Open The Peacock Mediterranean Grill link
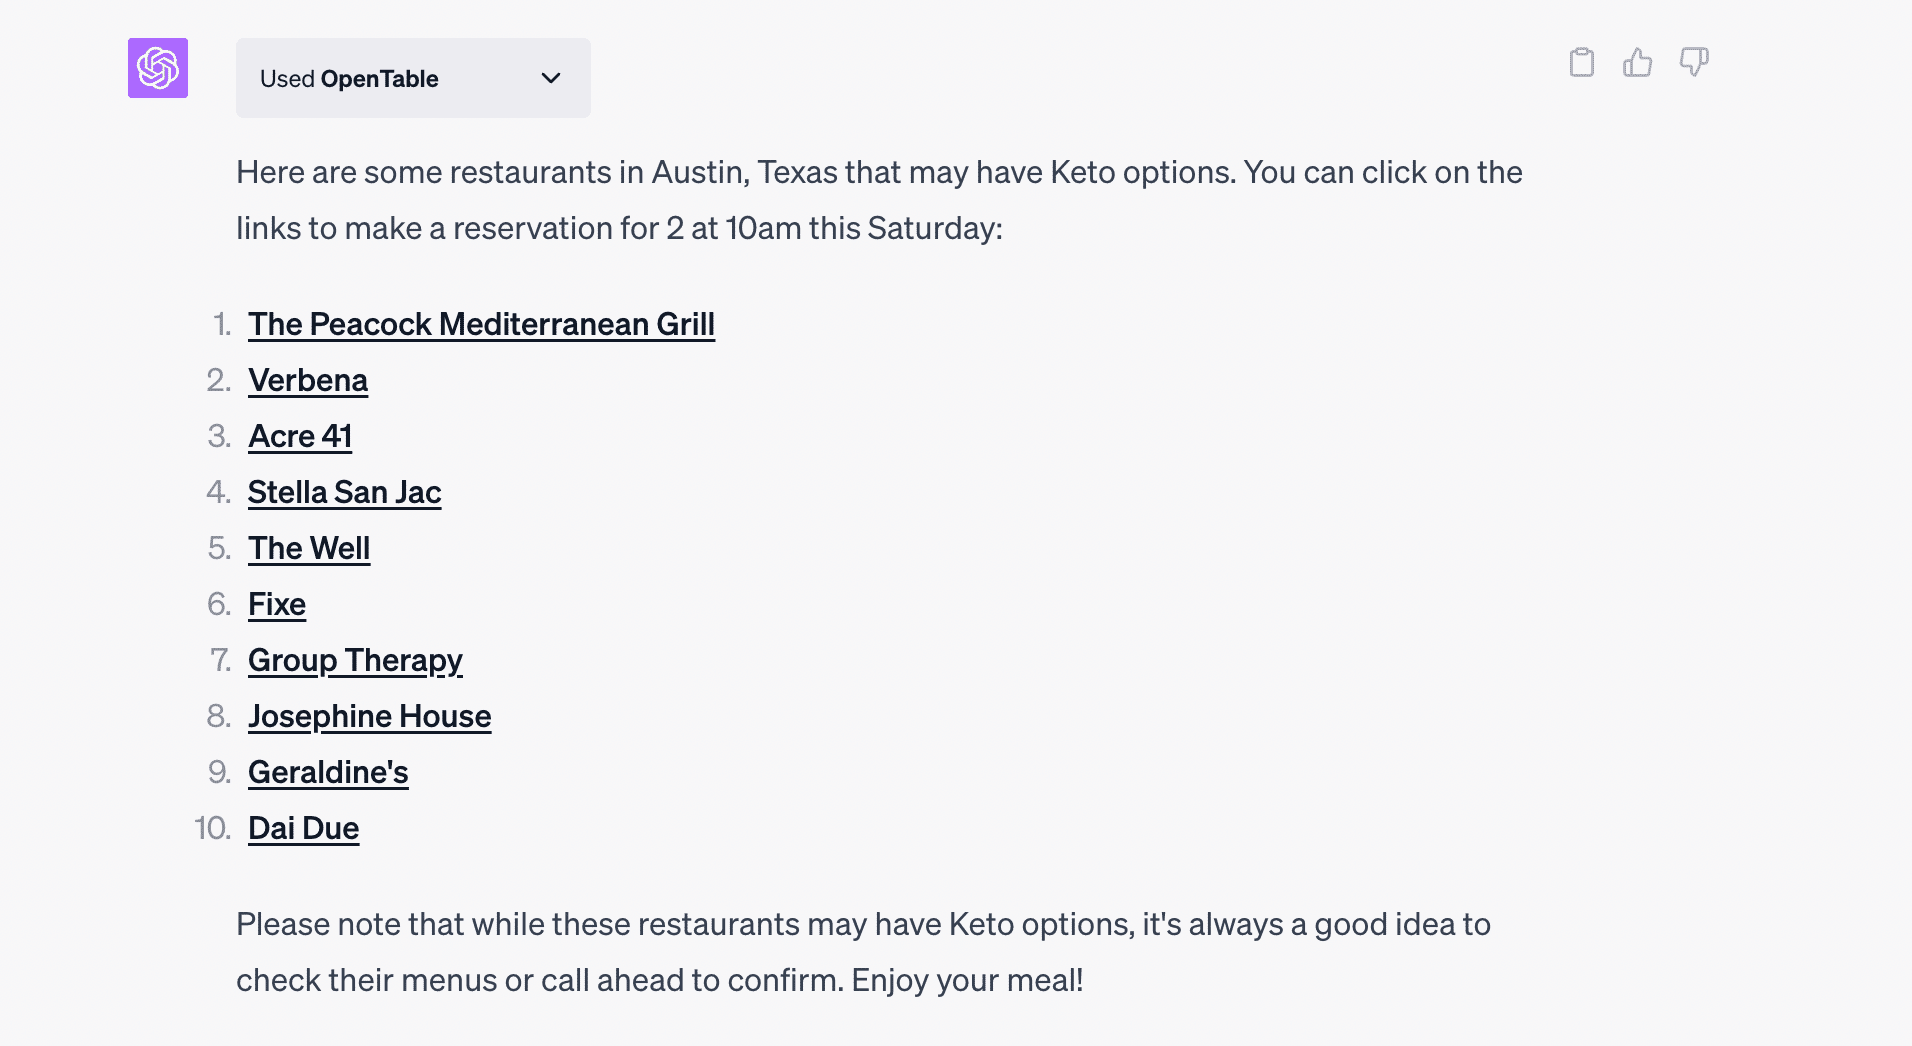1912x1046 pixels. coord(481,324)
